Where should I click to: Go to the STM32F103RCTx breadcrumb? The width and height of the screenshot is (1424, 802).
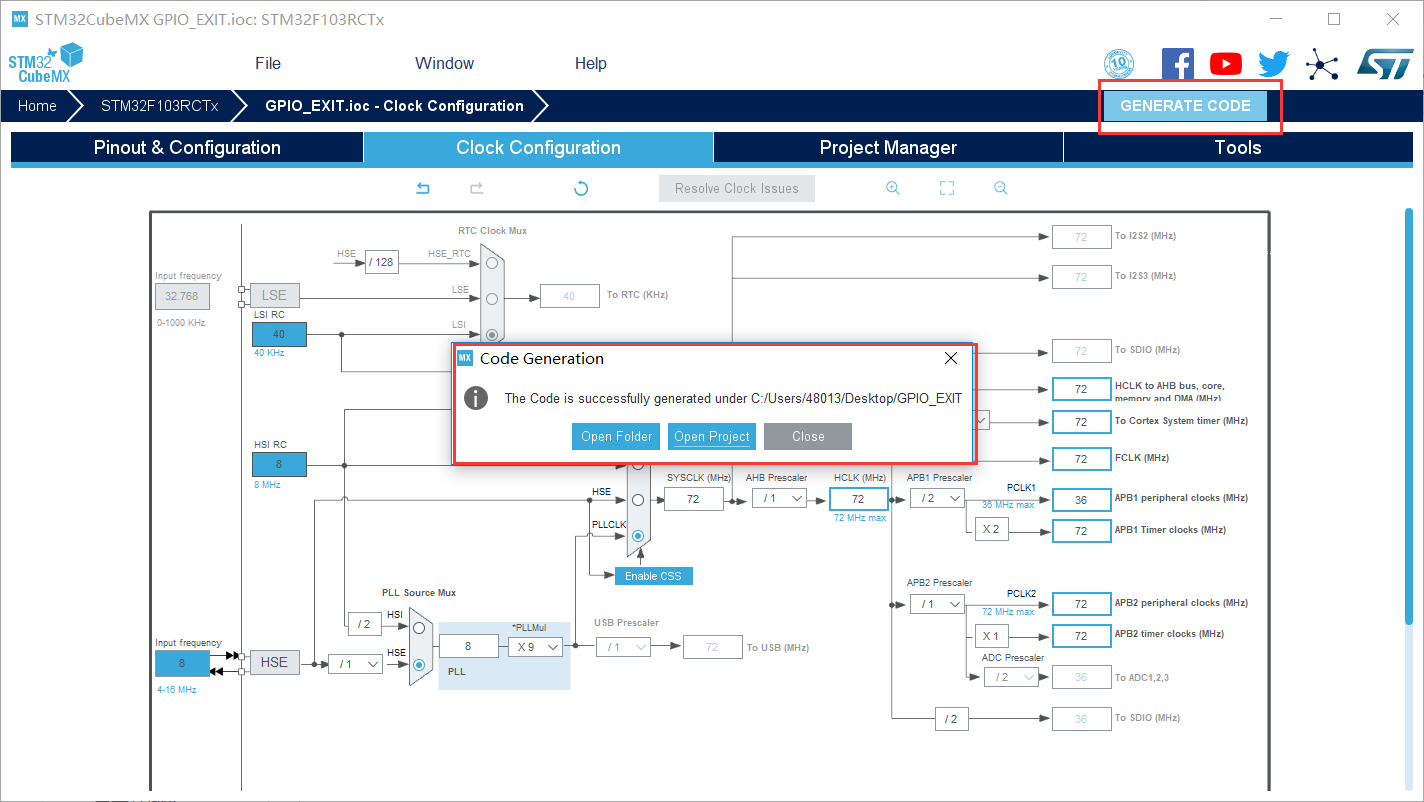click(159, 106)
